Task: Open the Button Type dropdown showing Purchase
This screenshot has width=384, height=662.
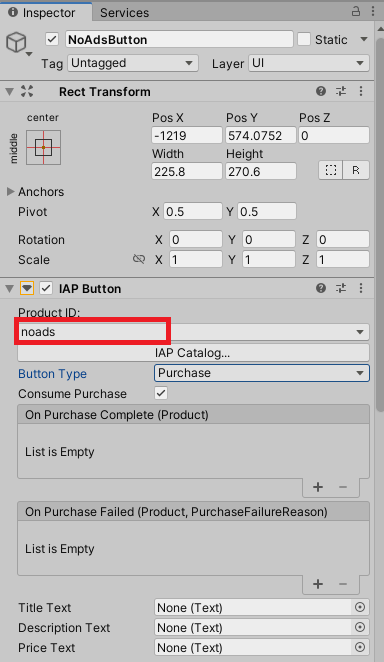Action: (262, 373)
